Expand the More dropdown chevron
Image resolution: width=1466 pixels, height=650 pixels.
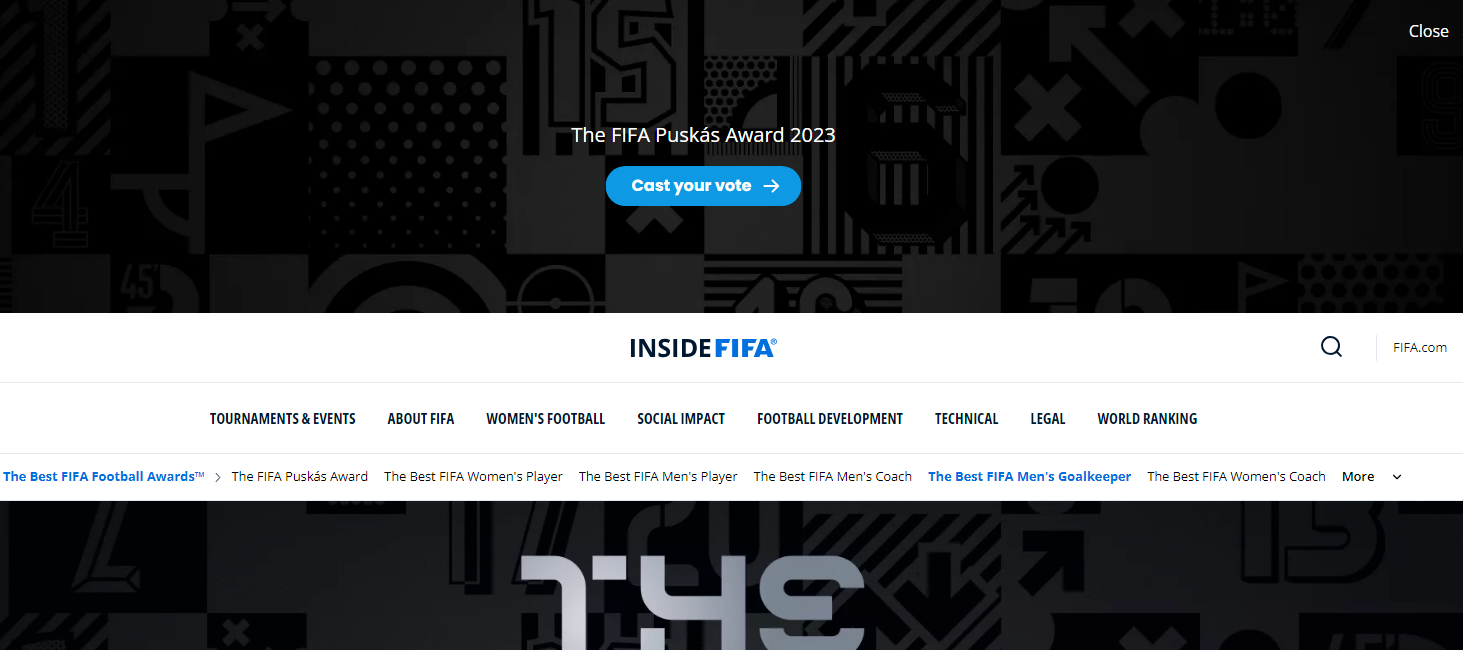1397,477
